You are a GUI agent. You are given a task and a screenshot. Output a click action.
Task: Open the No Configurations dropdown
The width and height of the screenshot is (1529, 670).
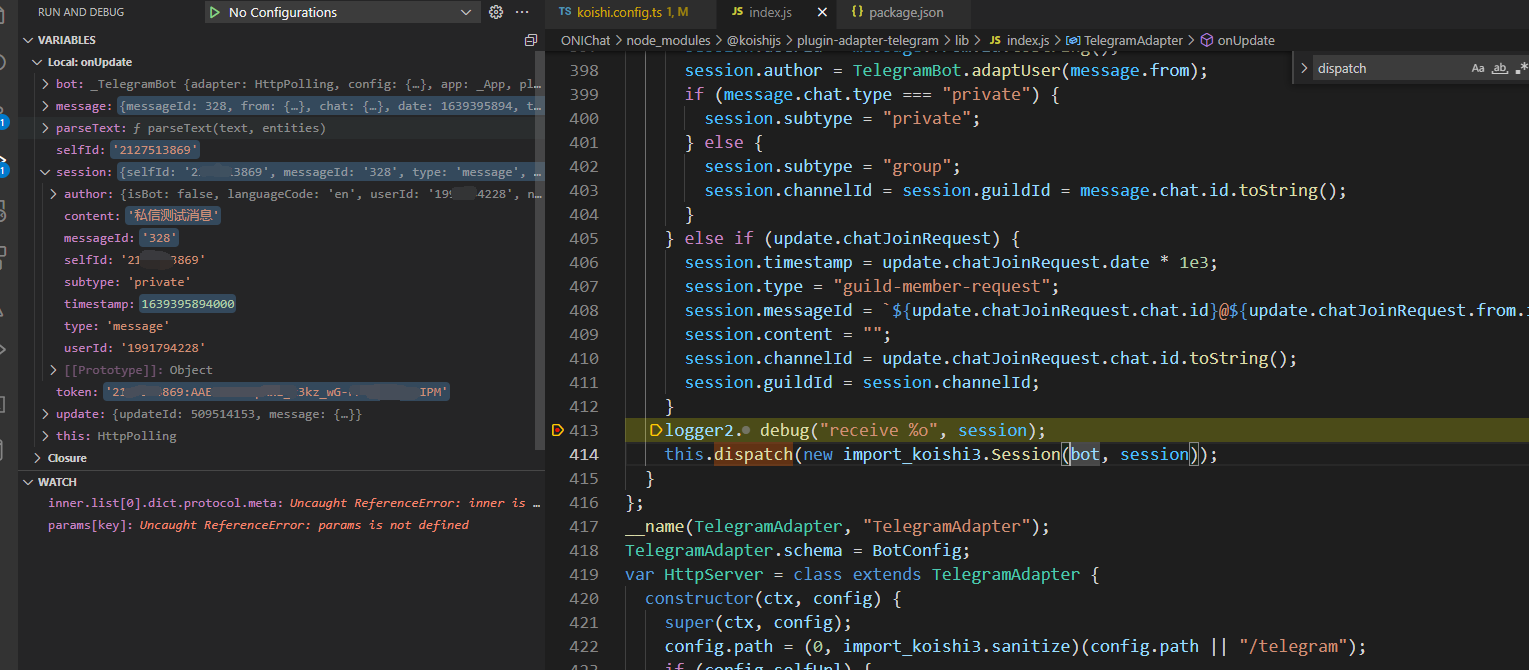pyautogui.click(x=343, y=12)
